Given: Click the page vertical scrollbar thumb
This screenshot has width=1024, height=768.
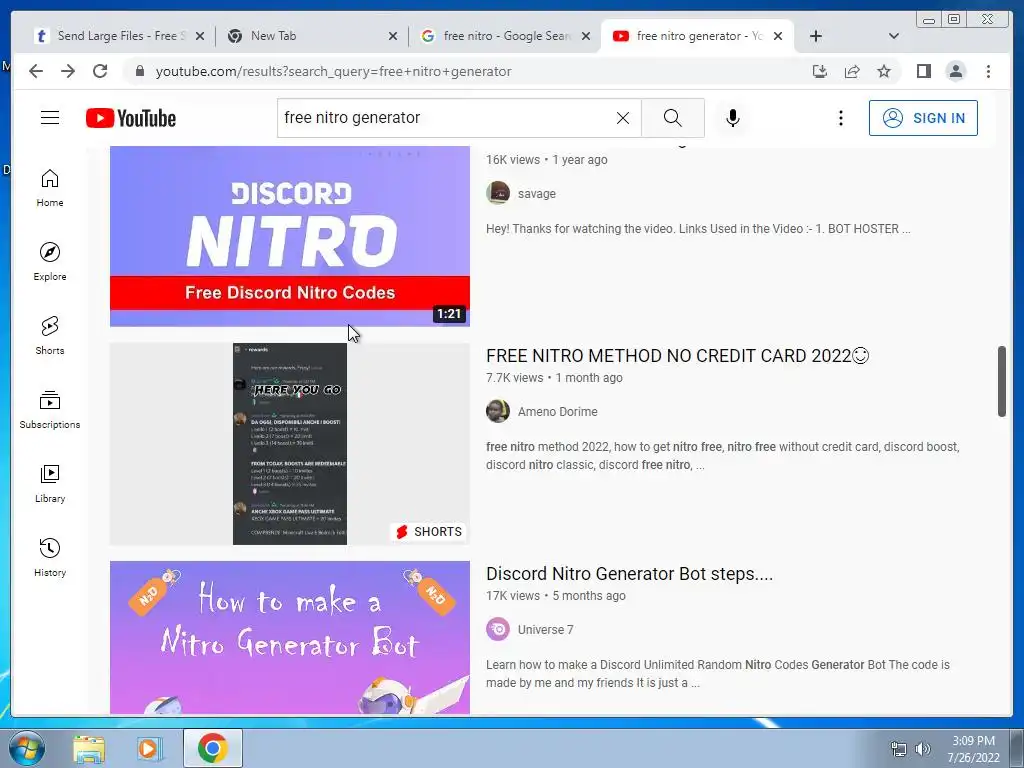Looking at the screenshot, I should click(1002, 381).
